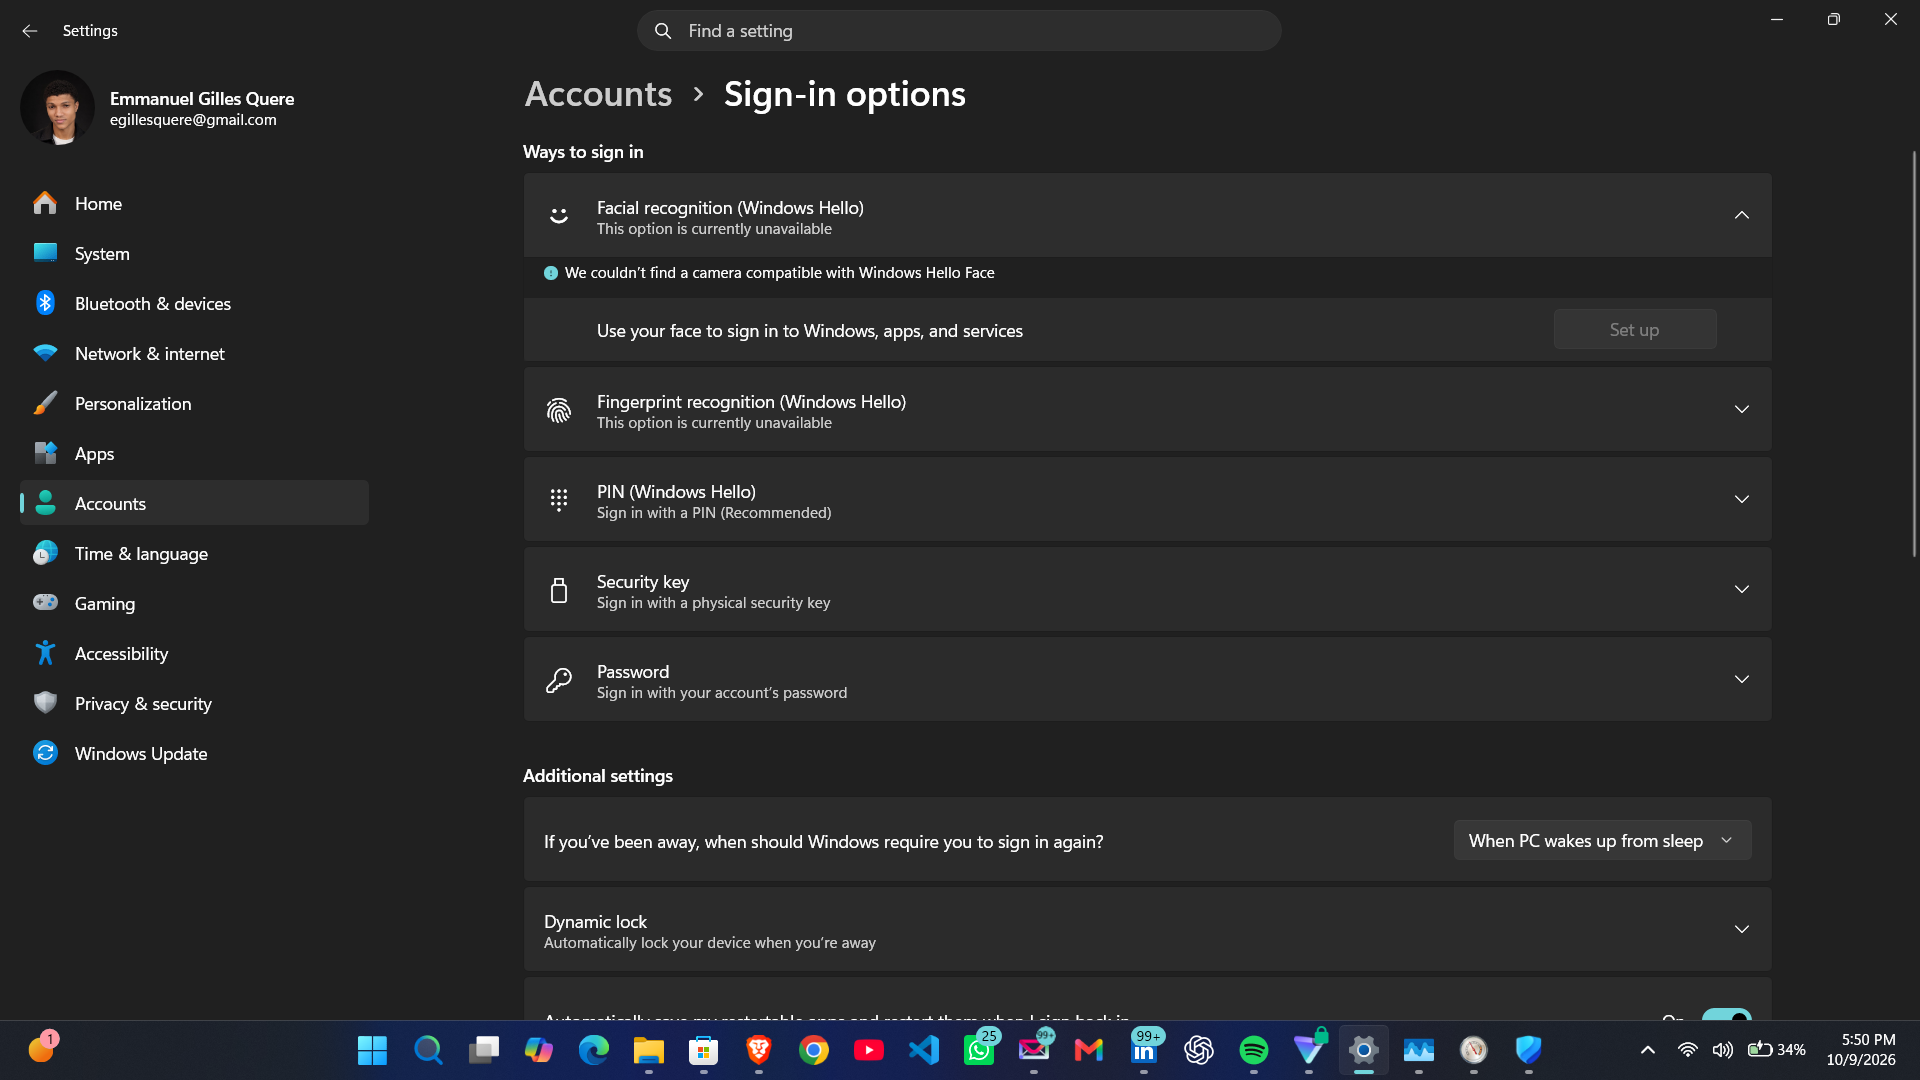Click the volume speaker tray icon
This screenshot has width=1920, height=1080.
pyautogui.click(x=1722, y=1050)
